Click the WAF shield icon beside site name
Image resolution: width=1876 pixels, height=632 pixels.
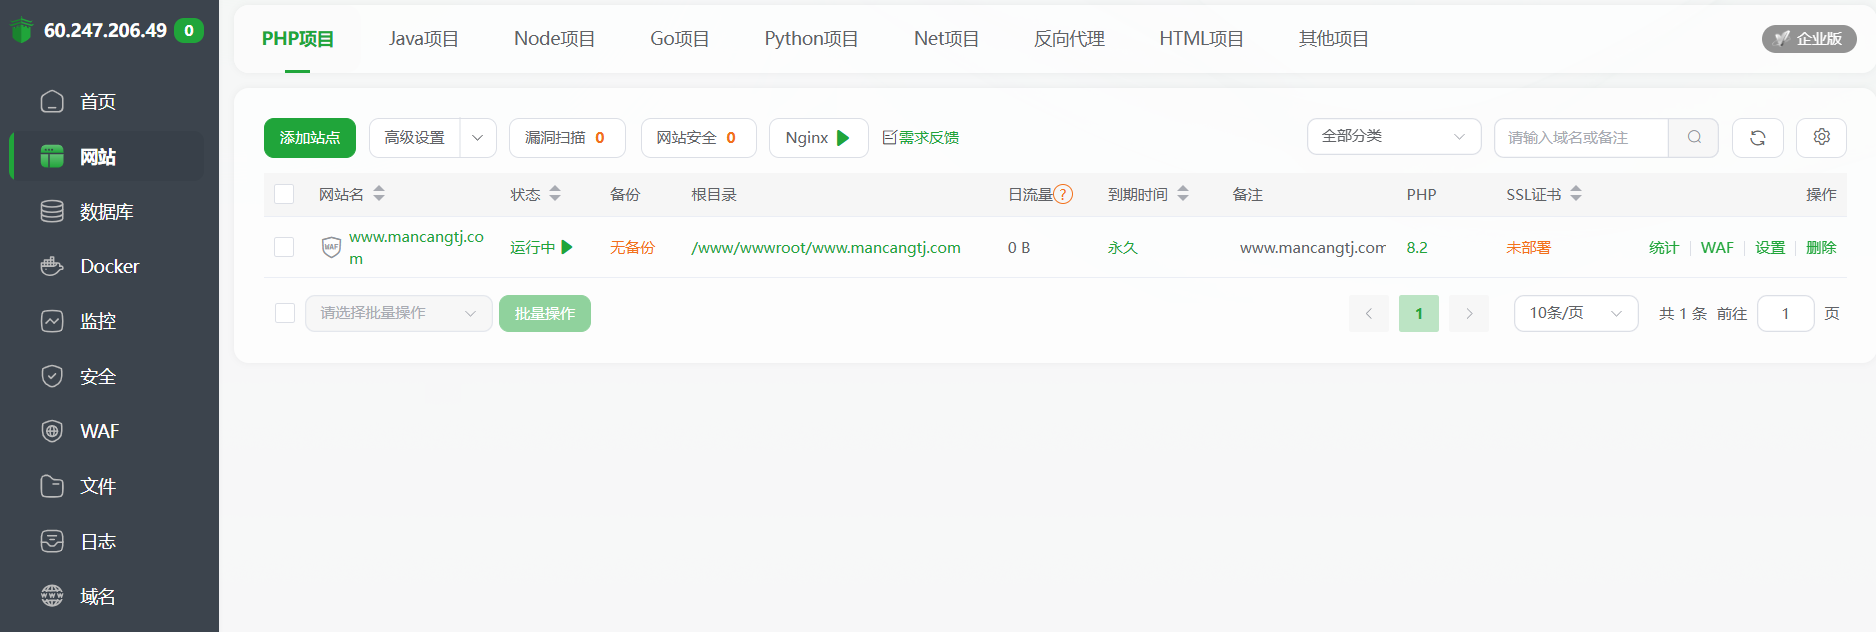coord(331,247)
